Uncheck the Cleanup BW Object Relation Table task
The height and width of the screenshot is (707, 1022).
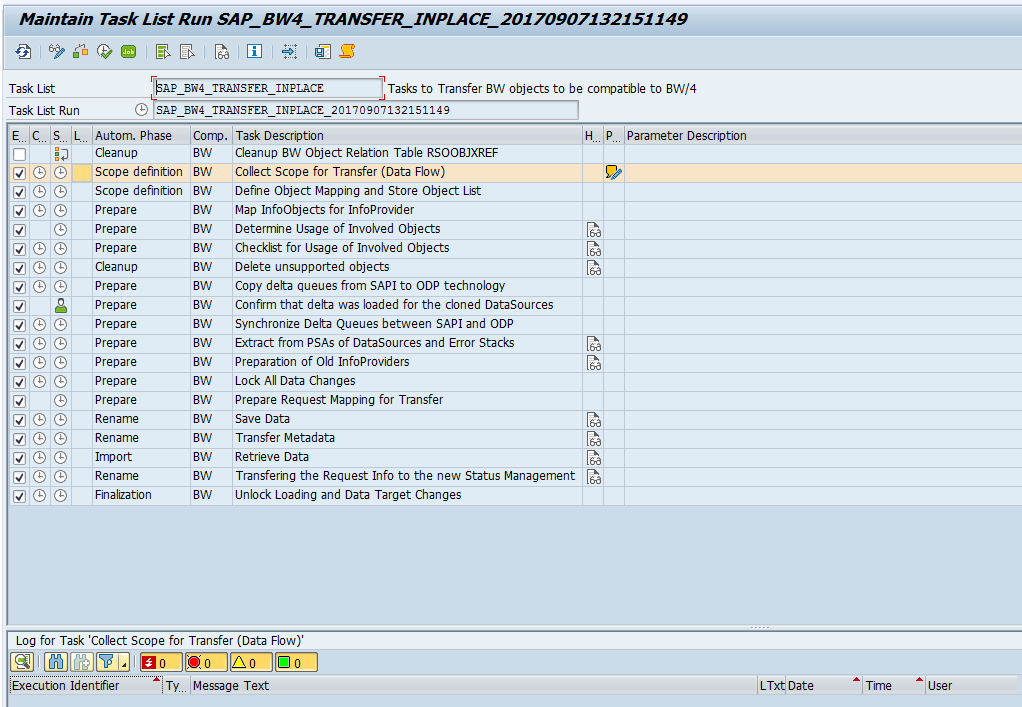pos(17,153)
